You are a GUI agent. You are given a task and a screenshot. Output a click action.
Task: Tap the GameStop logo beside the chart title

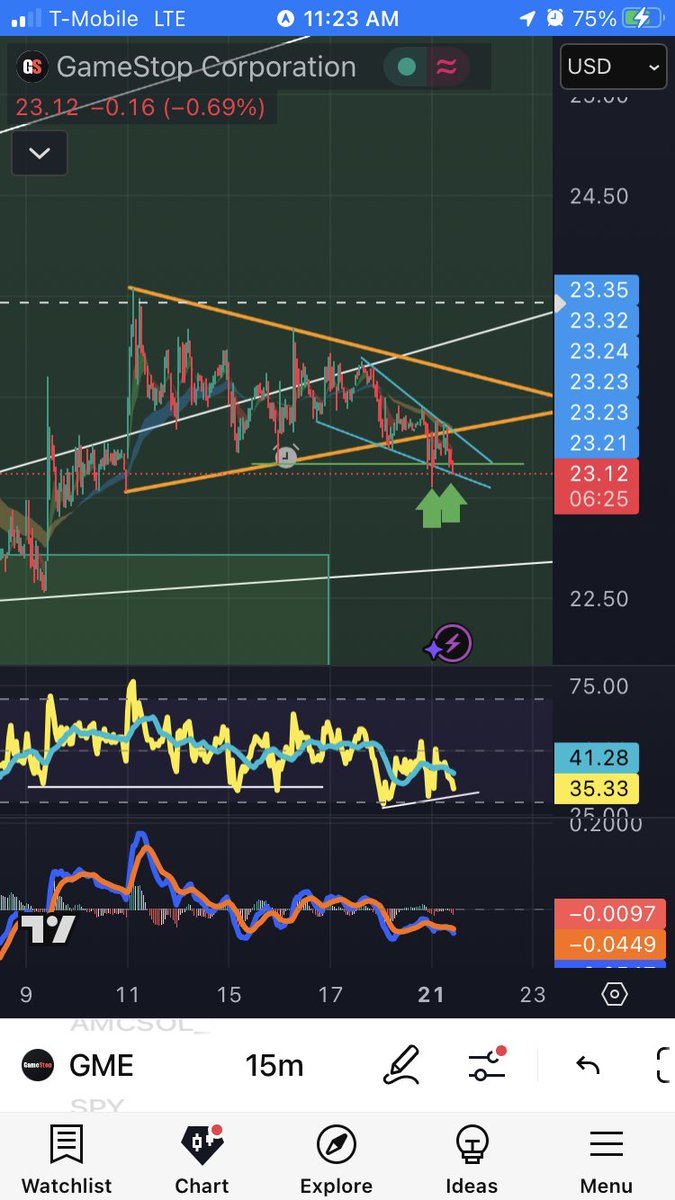30,67
